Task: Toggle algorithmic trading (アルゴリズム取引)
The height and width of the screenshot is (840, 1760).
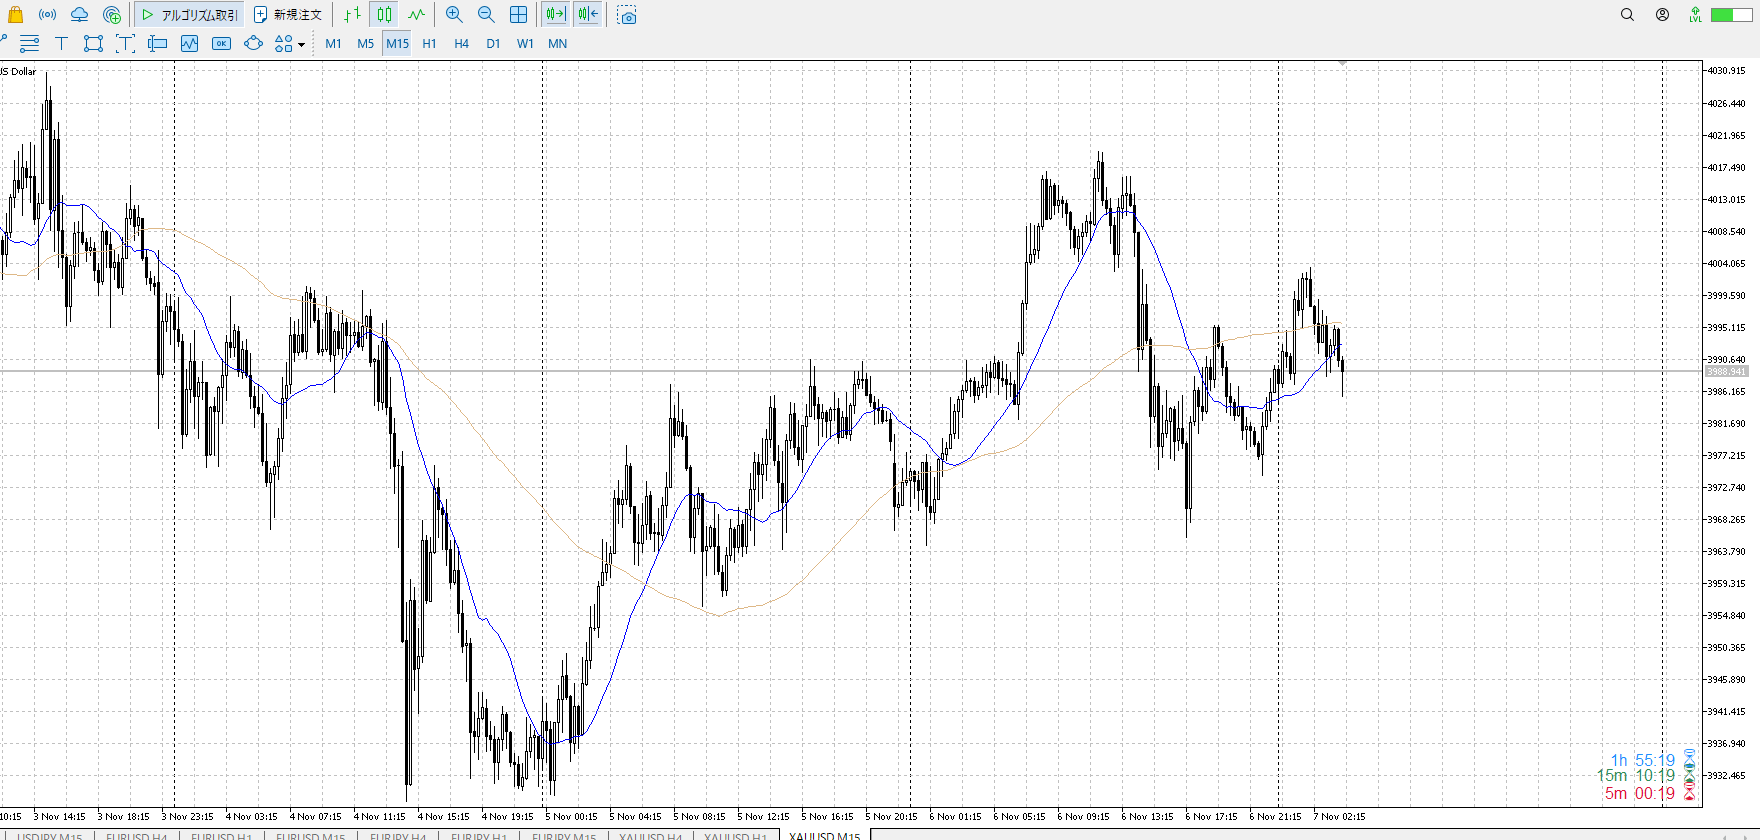Action: pos(190,15)
